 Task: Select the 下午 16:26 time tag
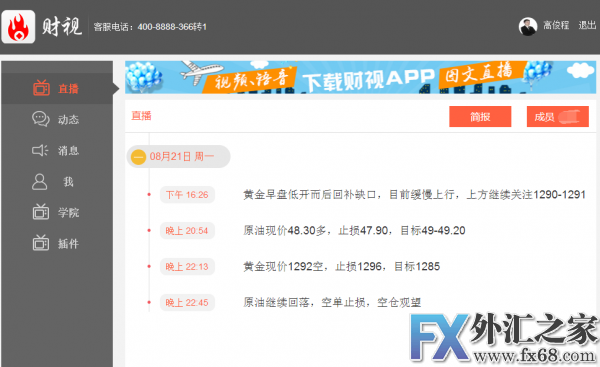[187, 195]
